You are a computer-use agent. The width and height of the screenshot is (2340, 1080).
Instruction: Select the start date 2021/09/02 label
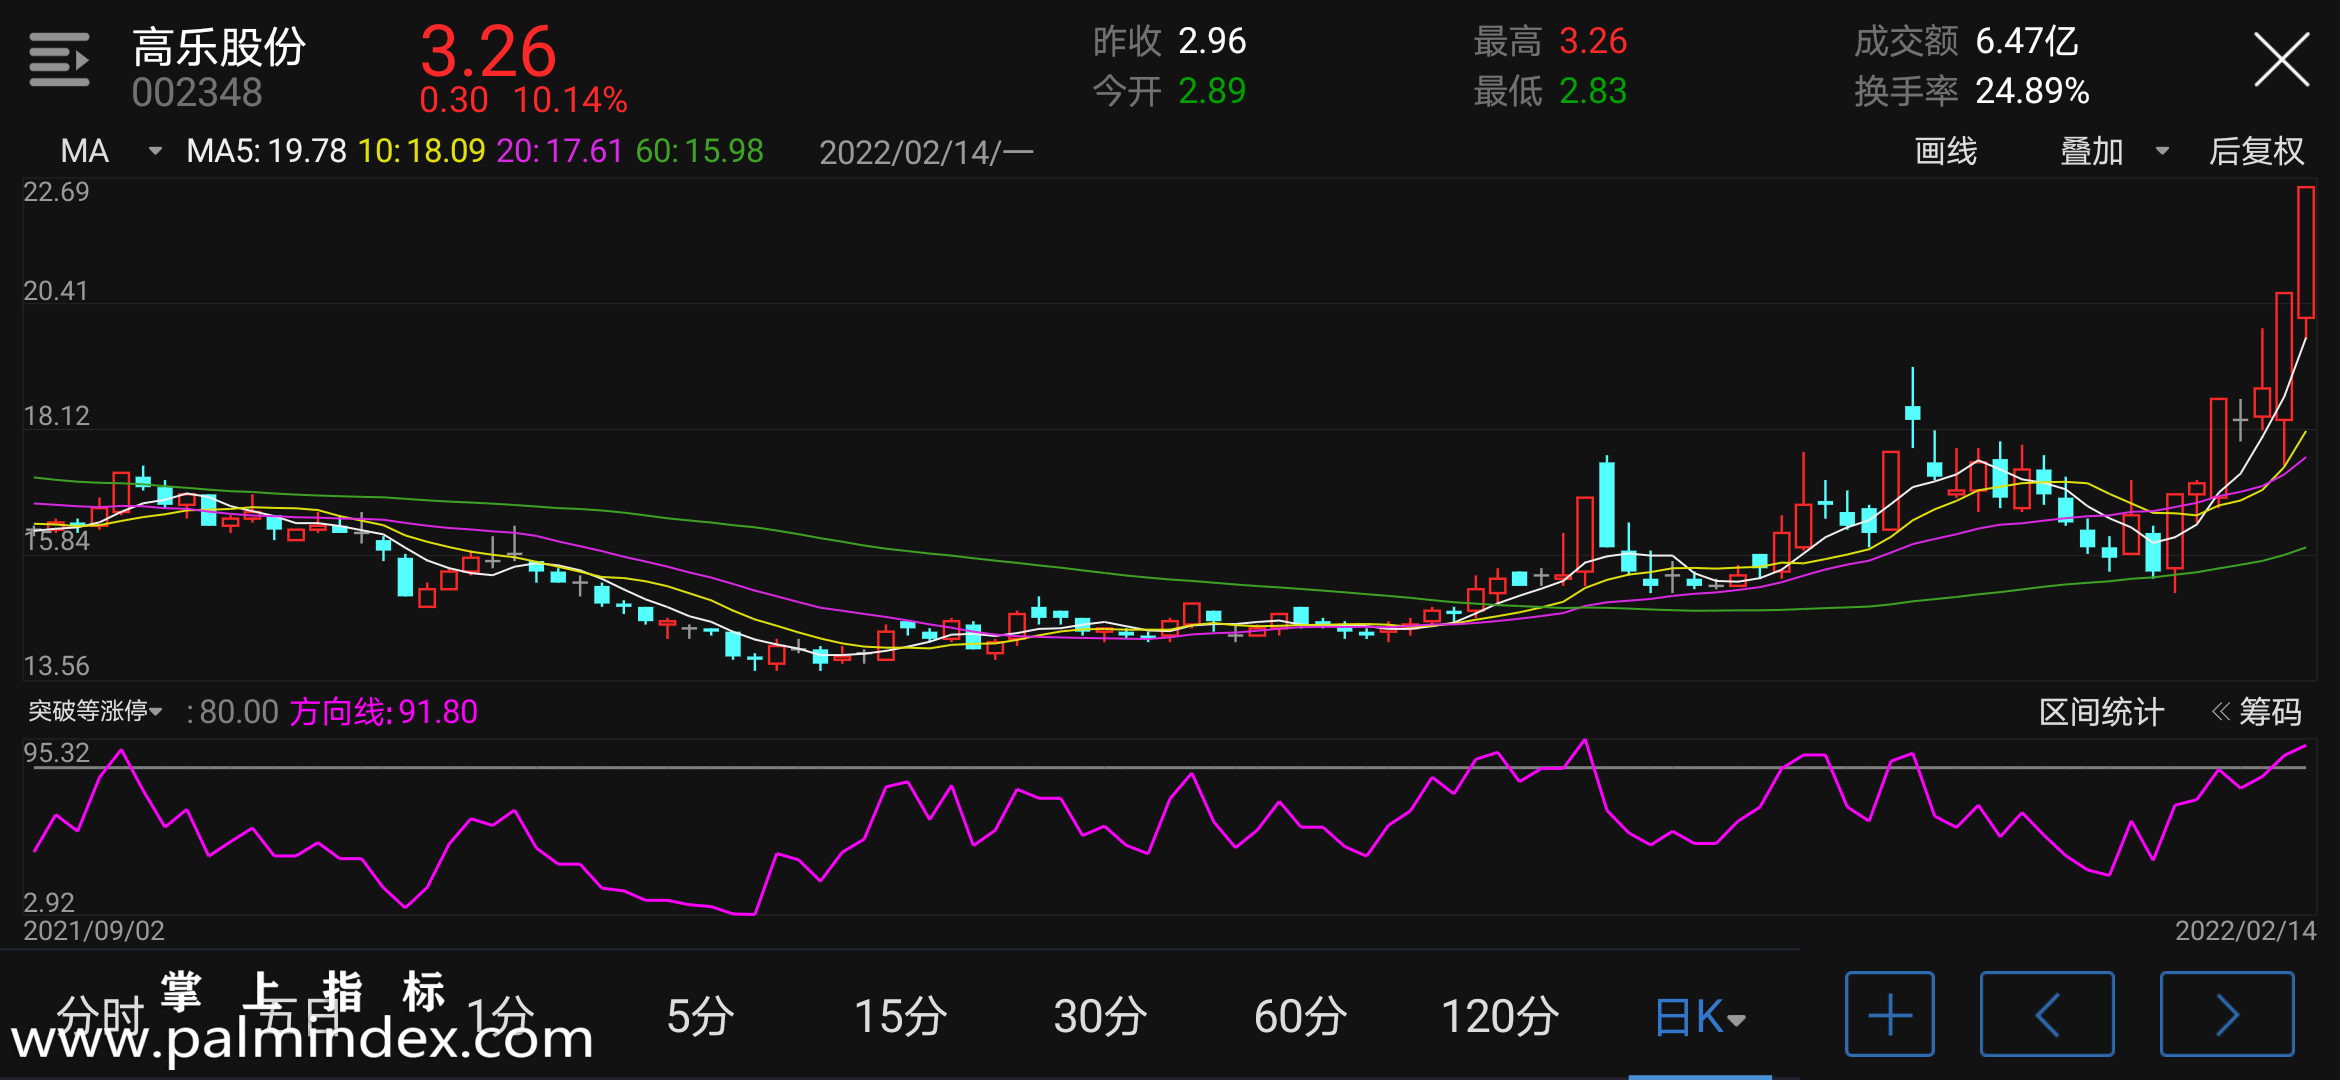pos(94,931)
